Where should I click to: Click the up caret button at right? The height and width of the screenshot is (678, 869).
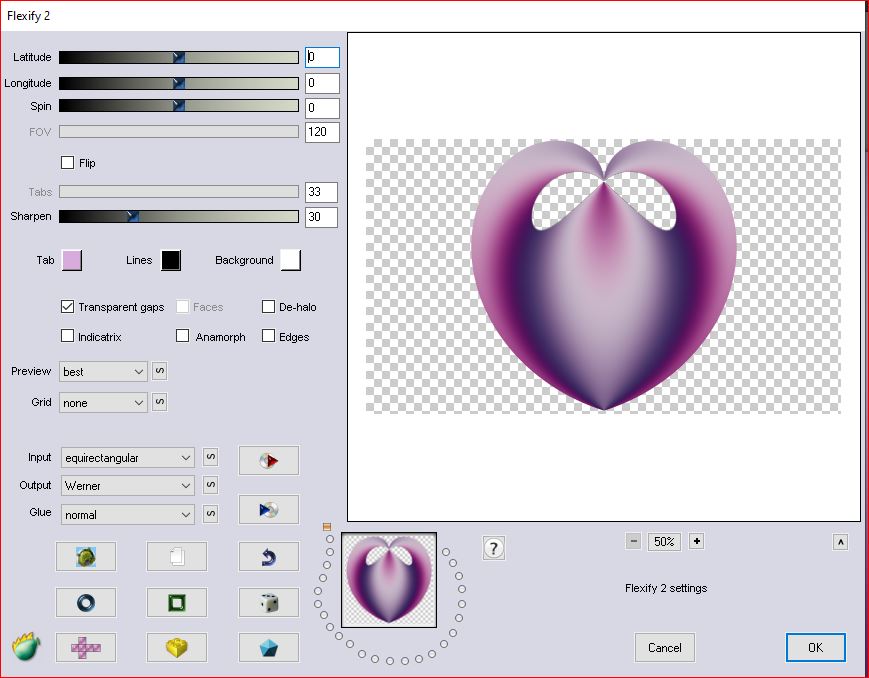pos(840,542)
